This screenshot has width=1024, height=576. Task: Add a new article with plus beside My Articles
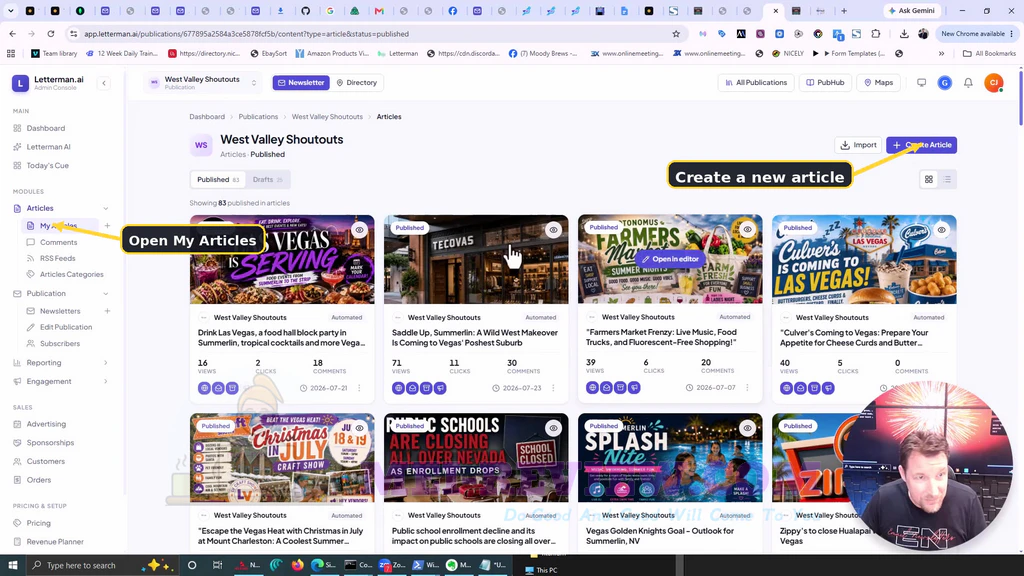(107, 226)
